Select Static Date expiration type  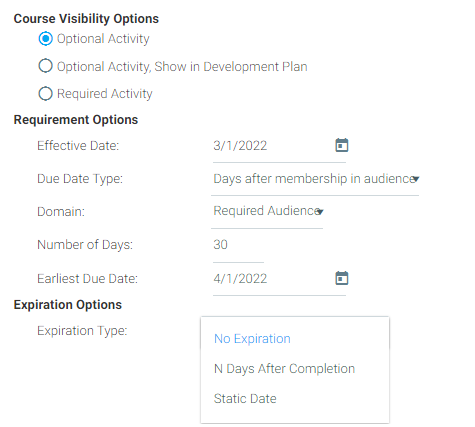click(245, 399)
